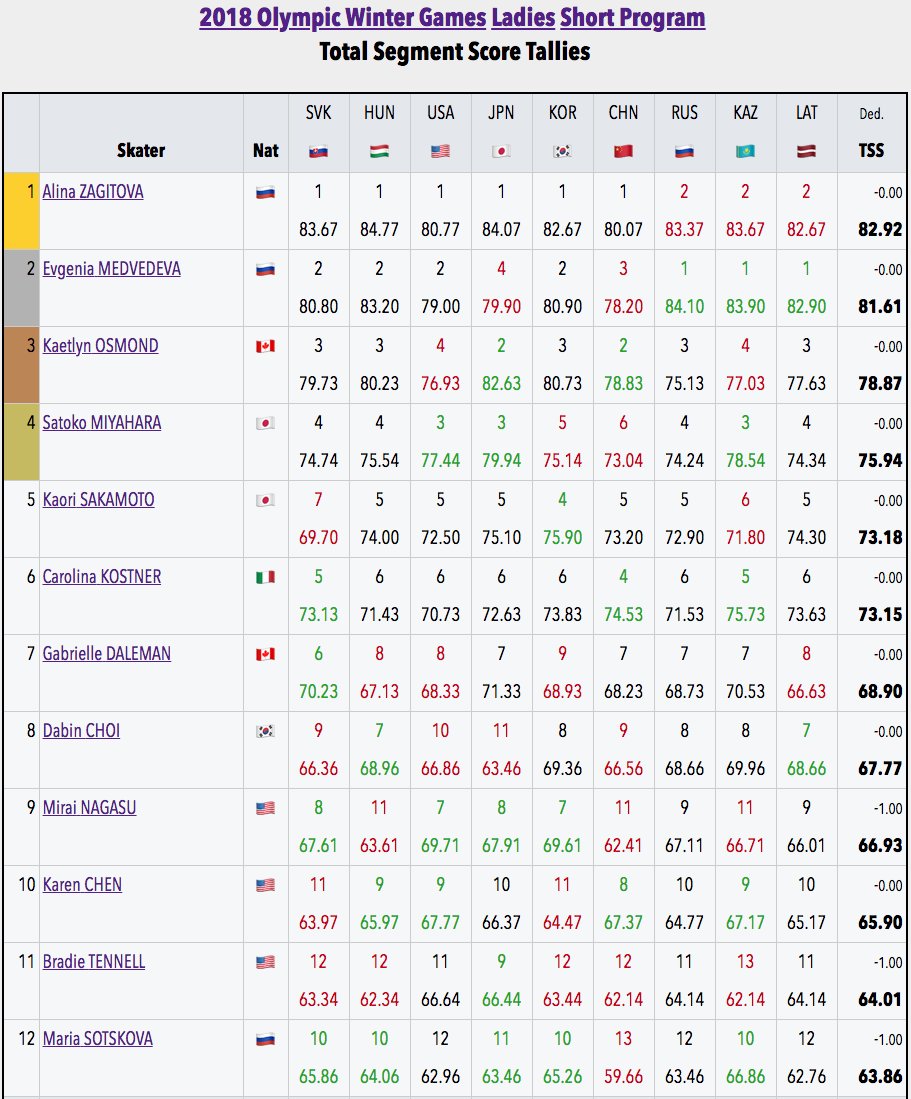Click the Skater column header
Viewport: 911px width, 1099px height.
[x=141, y=150]
